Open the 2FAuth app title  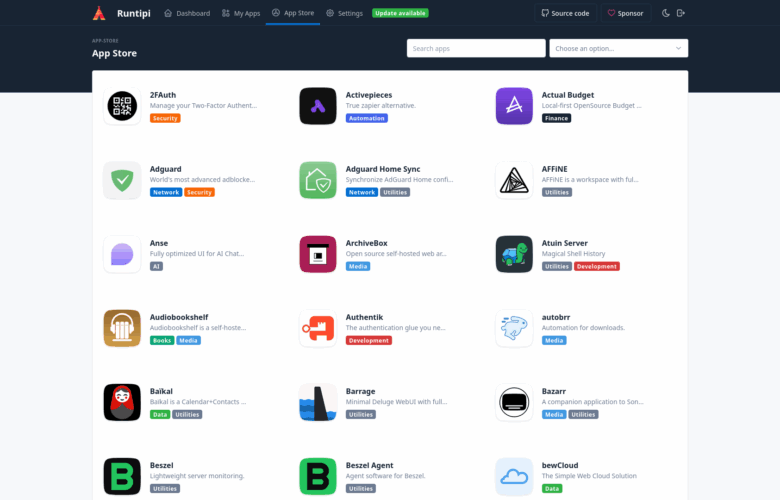click(x=163, y=95)
